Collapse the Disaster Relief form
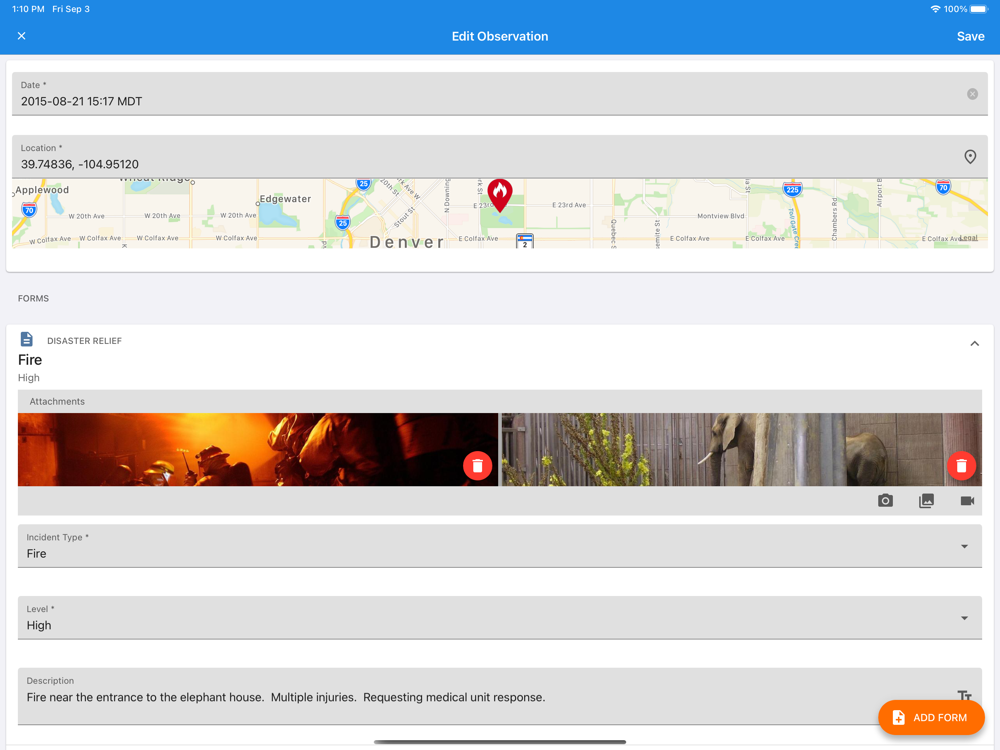This screenshot has height=750, width=1000. (x=974, y=344)
